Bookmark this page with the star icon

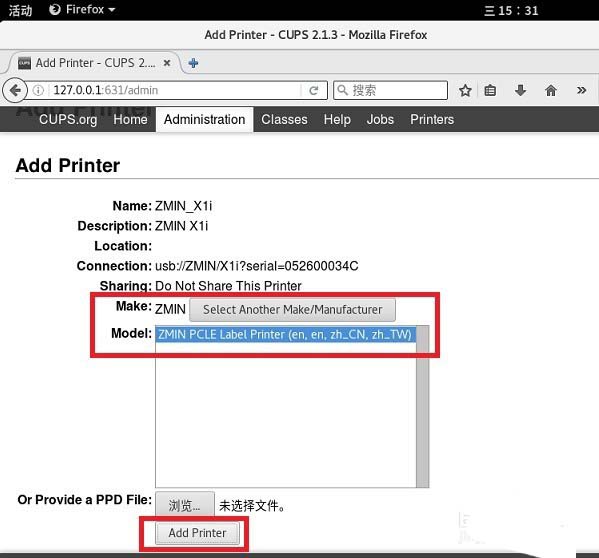click(x=465, y=91)
